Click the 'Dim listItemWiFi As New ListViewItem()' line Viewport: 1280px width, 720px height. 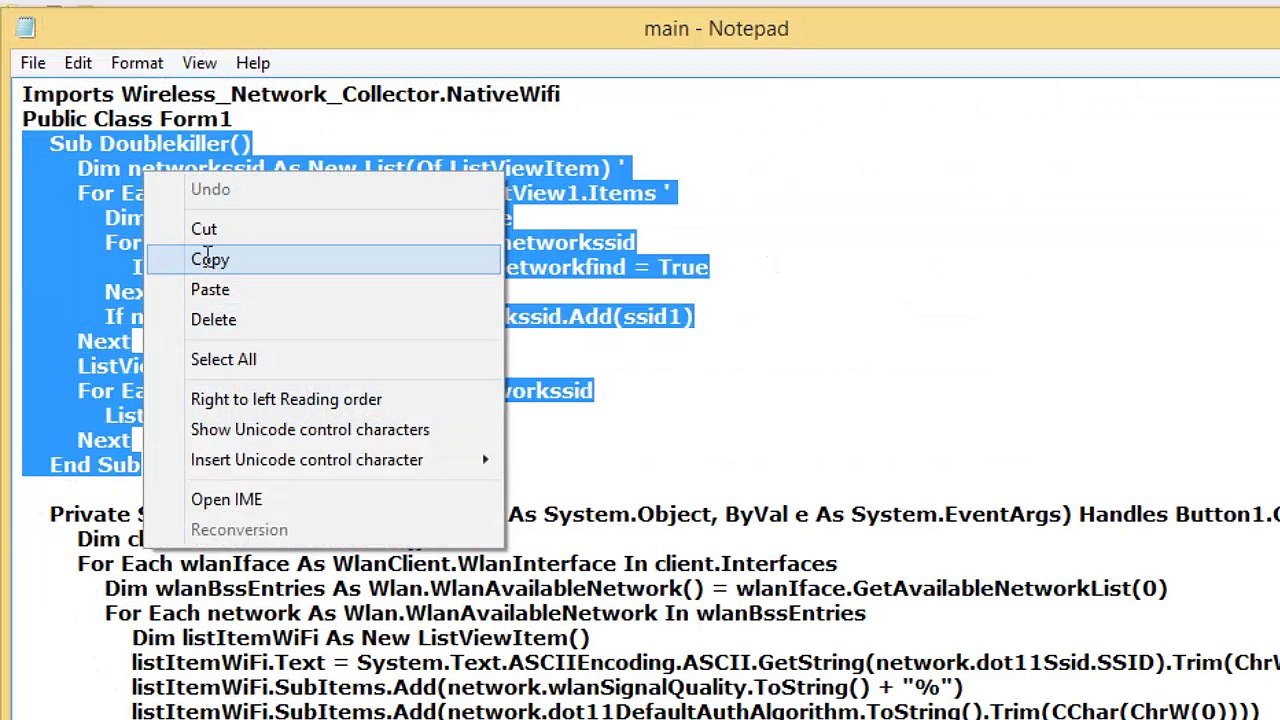coord(361,638)
